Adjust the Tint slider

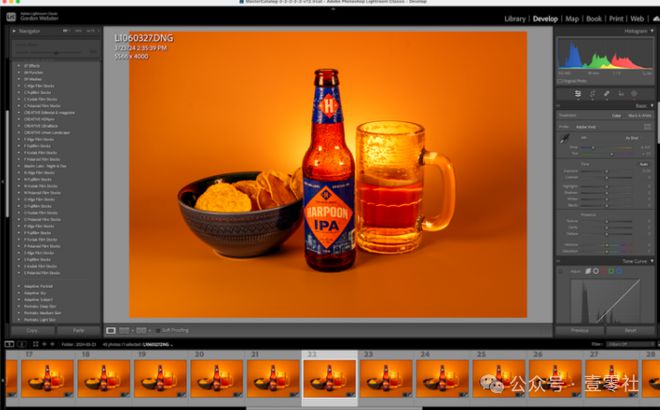click(606, 154)
